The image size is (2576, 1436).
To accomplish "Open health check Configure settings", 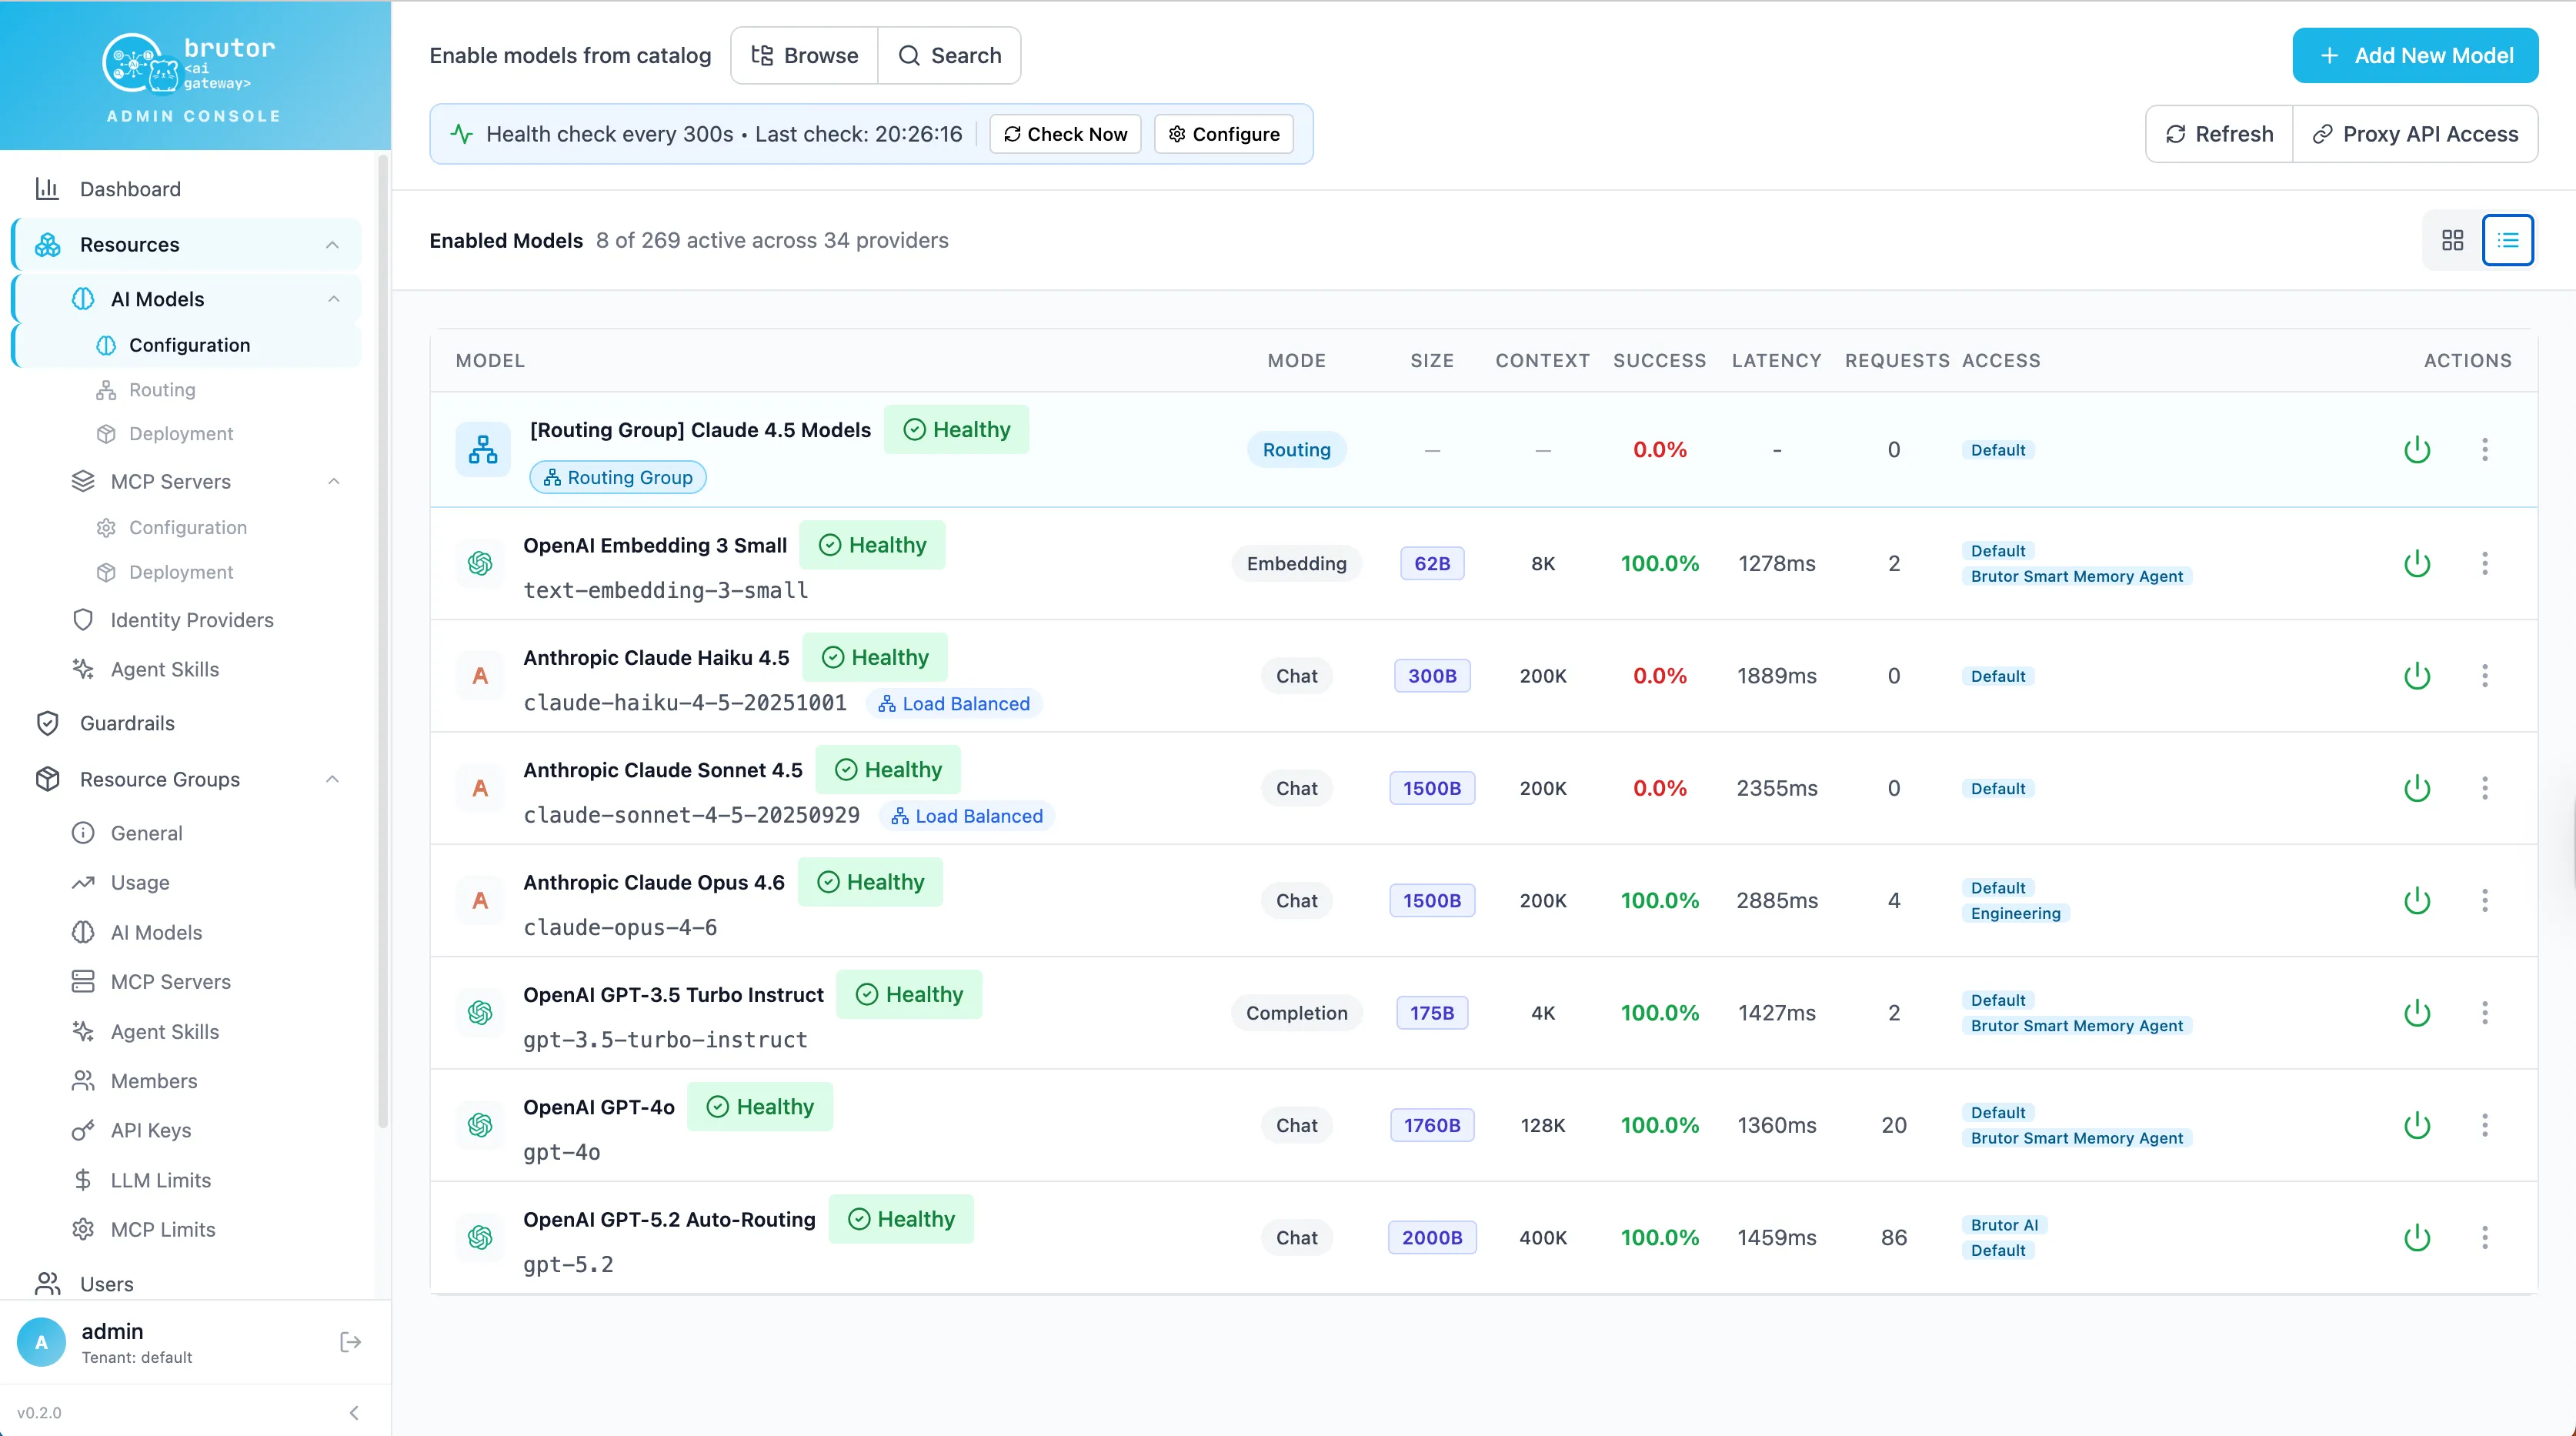I will point(1224,134).
